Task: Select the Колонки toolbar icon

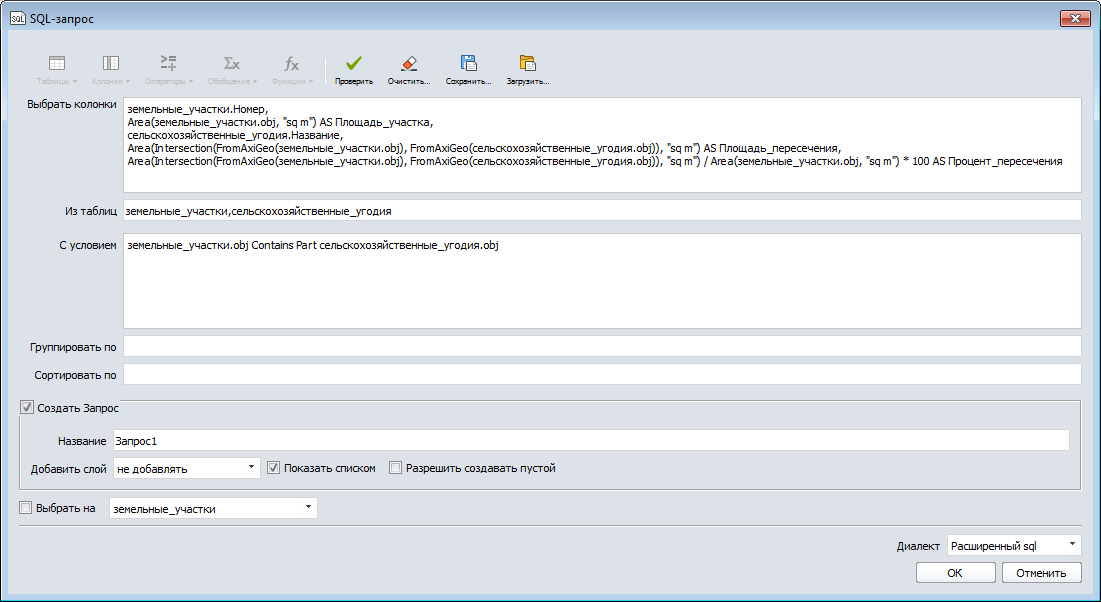Action: pos(110,65)
